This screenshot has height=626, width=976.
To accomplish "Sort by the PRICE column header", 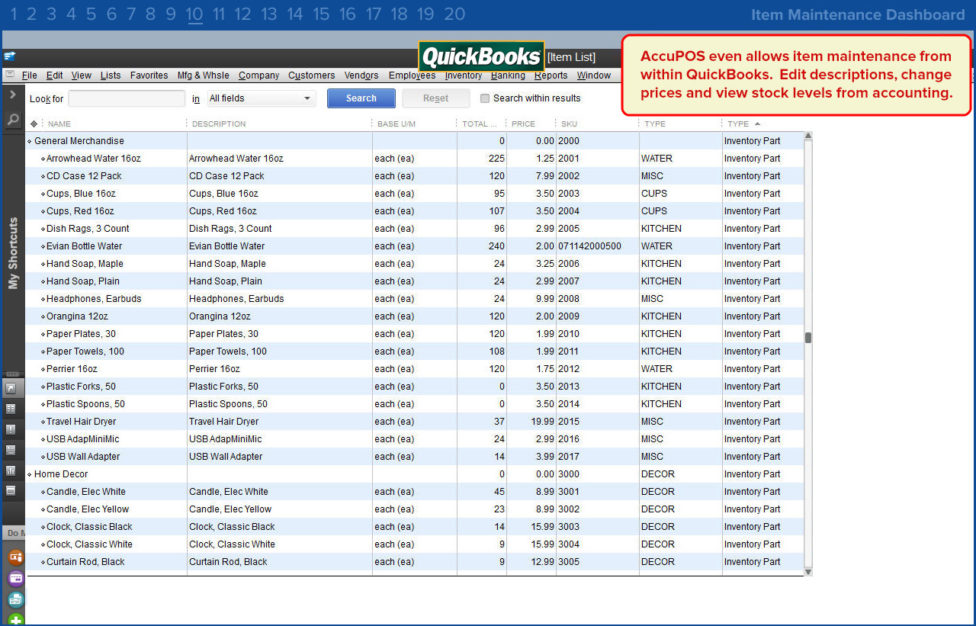I will point(523,124).
